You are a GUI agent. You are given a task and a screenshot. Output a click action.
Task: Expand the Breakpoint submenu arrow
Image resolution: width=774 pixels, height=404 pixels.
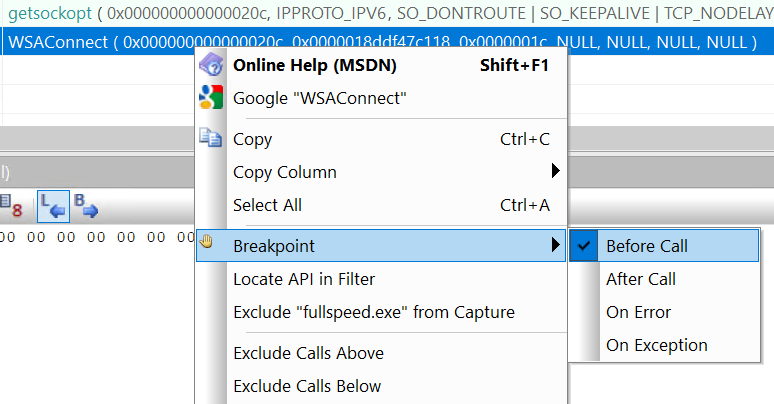point(555,245)
